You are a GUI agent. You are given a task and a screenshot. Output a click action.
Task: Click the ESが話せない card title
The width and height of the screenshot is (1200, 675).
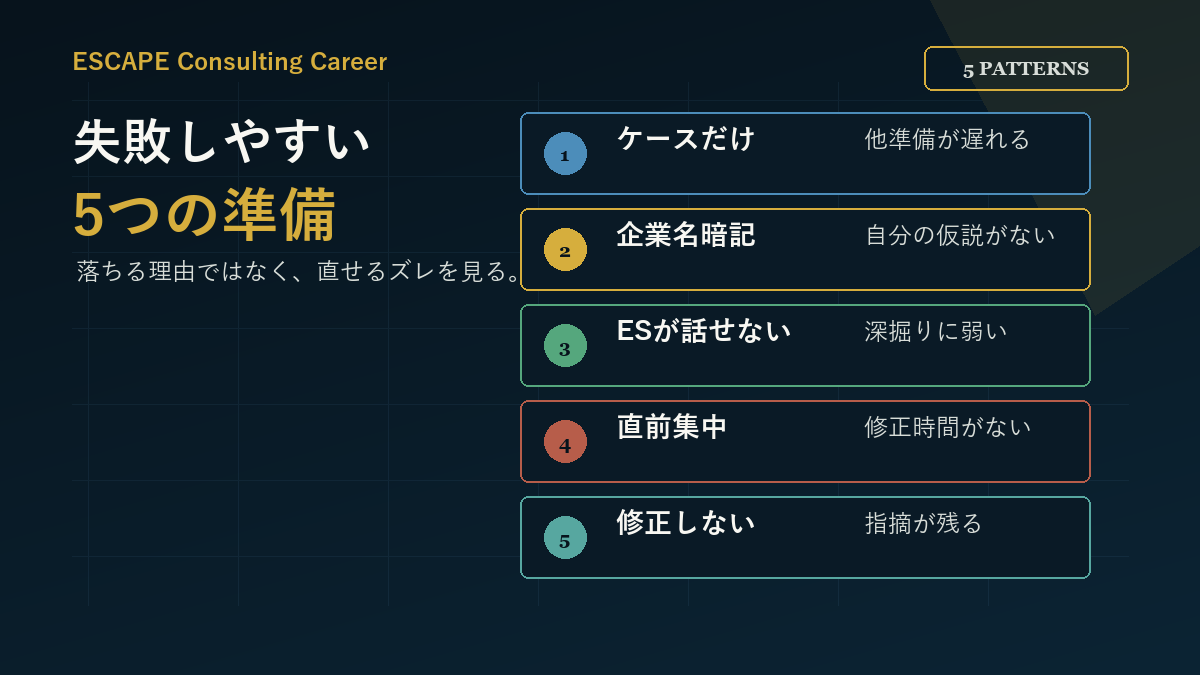pyautogui.click(x=703, y=330)
